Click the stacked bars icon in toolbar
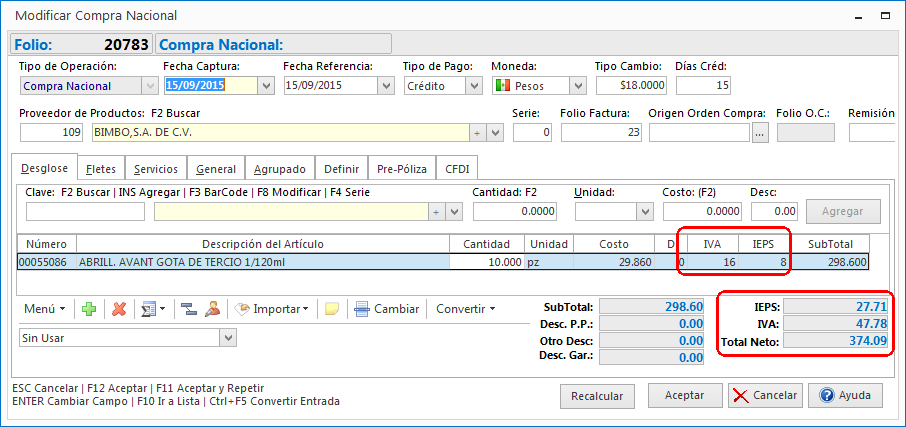Screen dimensions: 906x427 point(188,309)
